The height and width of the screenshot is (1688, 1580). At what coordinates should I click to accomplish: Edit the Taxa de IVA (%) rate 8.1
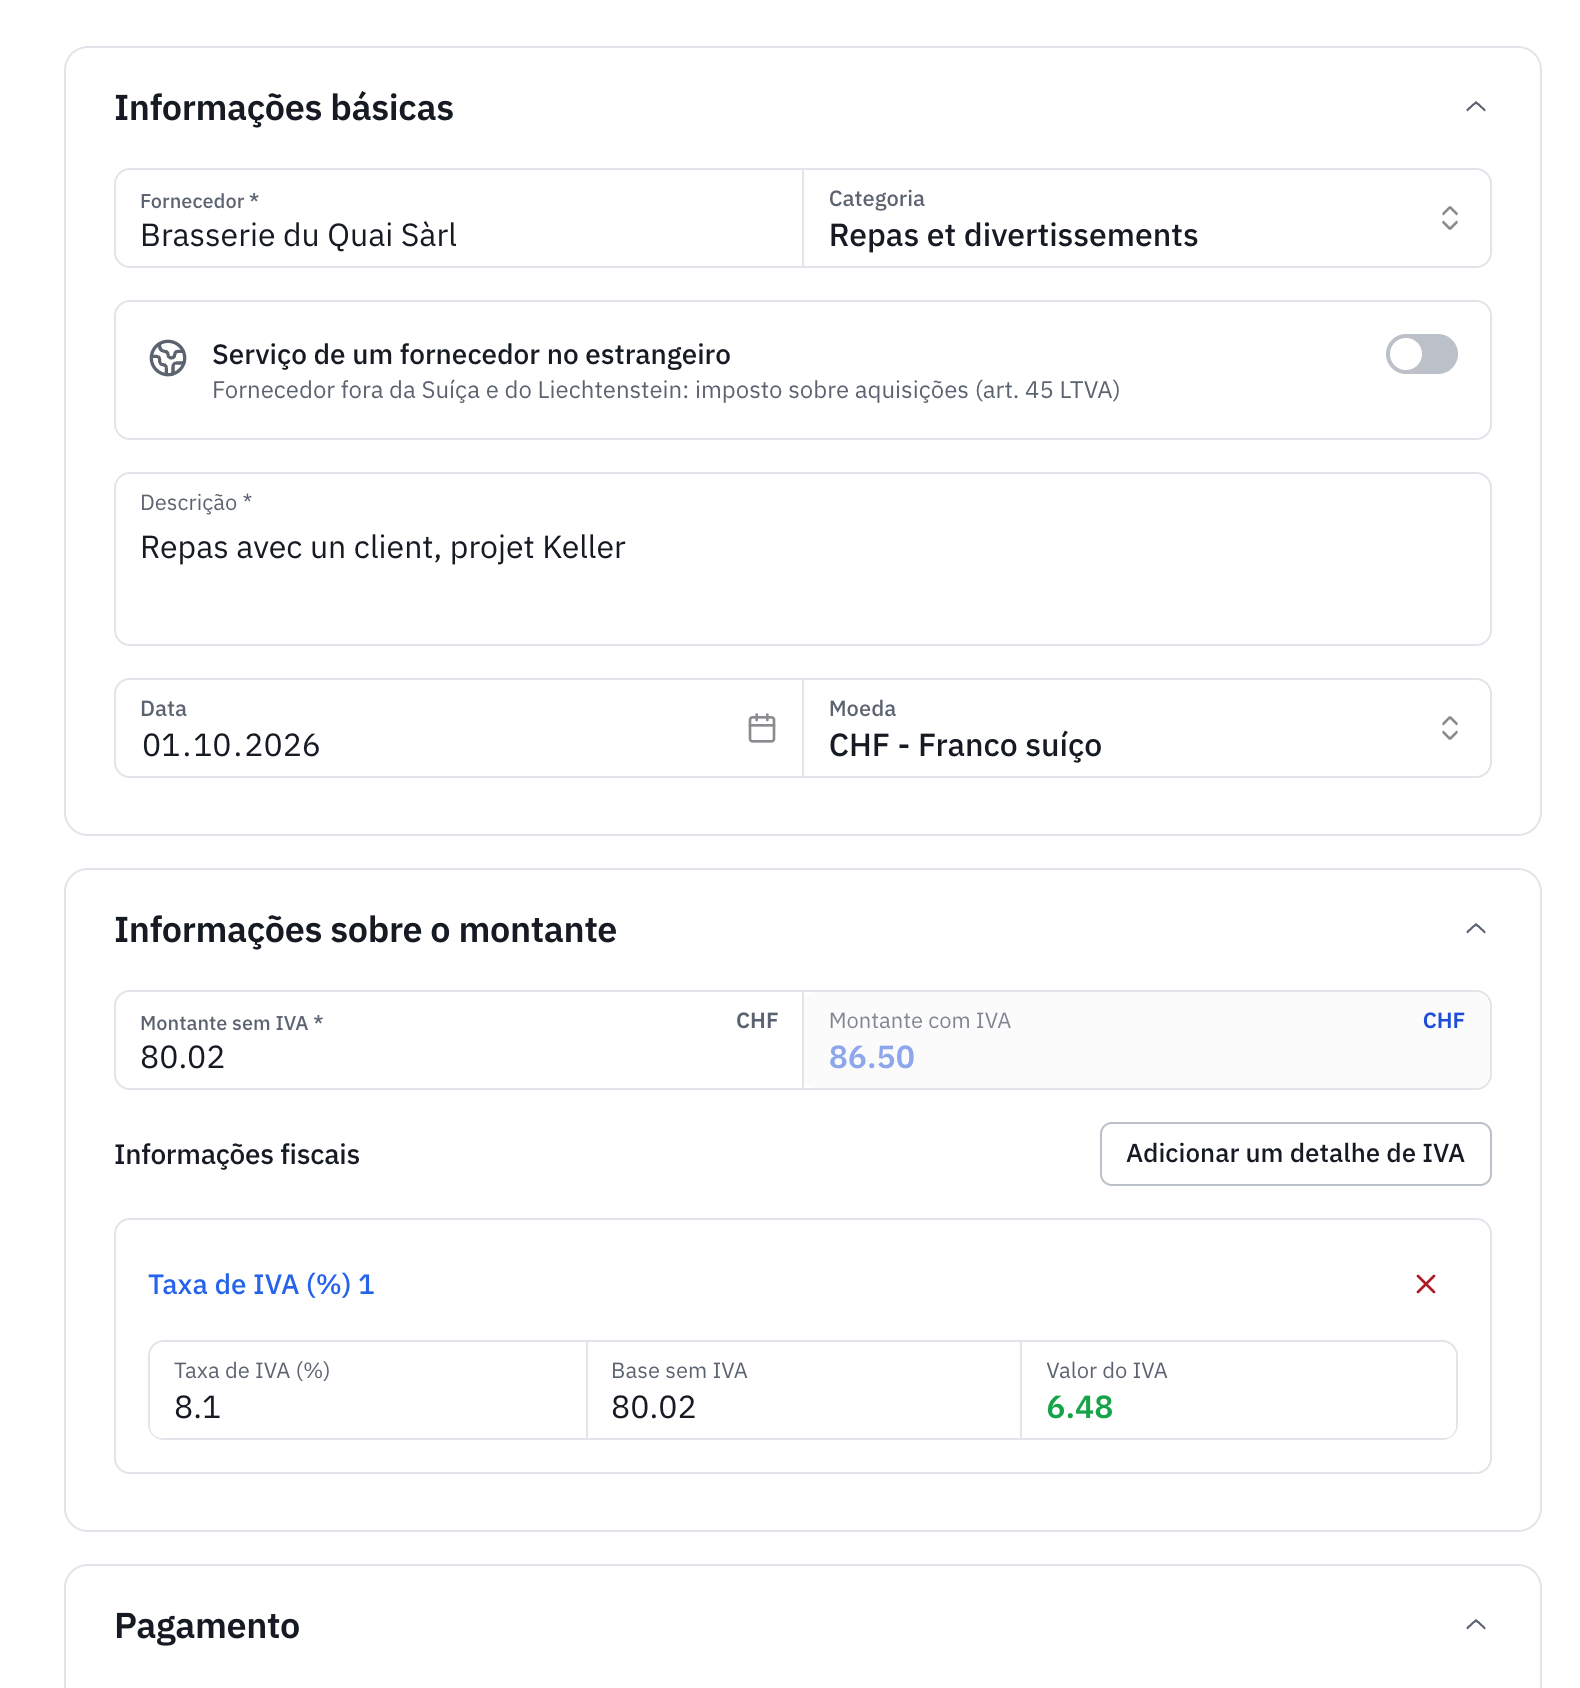point(368,1390)
